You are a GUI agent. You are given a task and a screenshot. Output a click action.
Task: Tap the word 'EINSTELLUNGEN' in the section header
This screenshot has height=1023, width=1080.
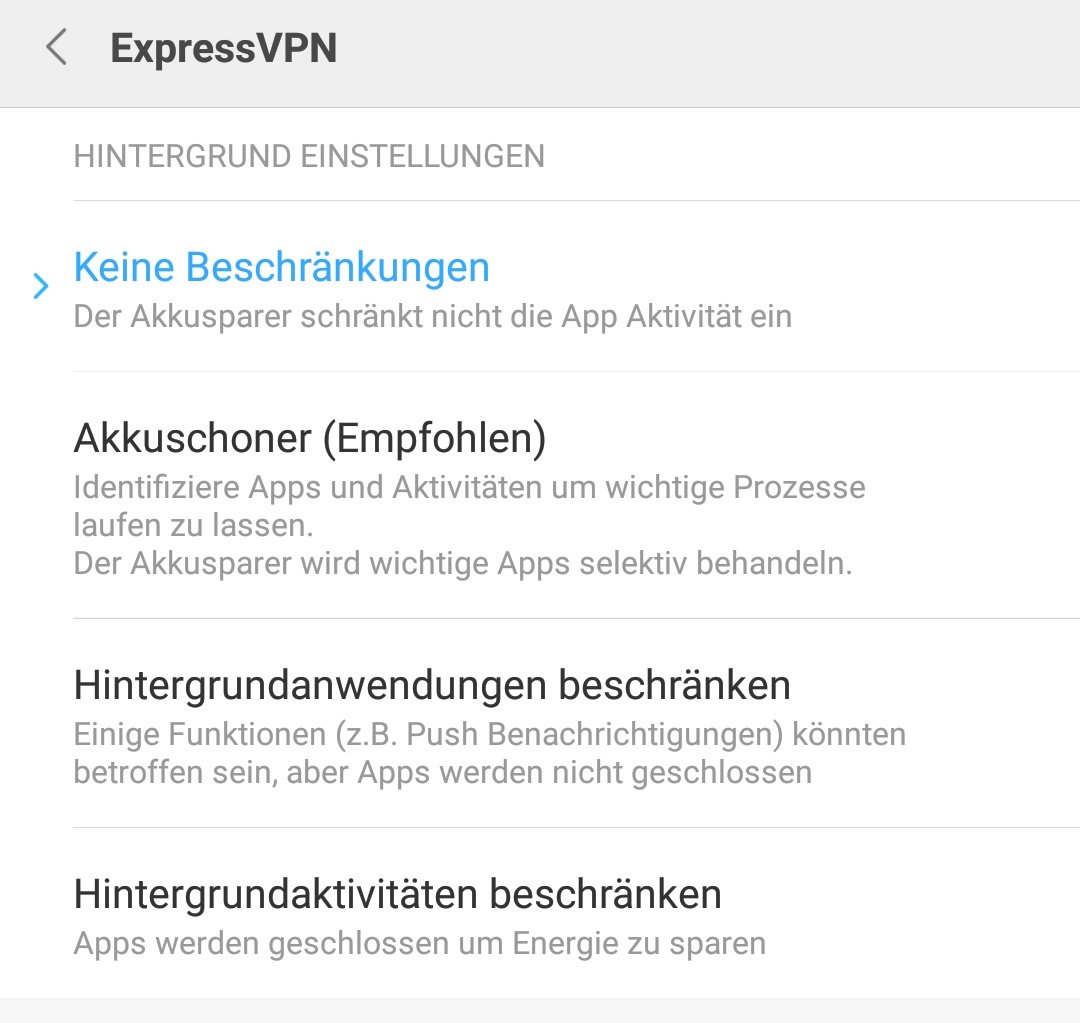click(423, 156)
